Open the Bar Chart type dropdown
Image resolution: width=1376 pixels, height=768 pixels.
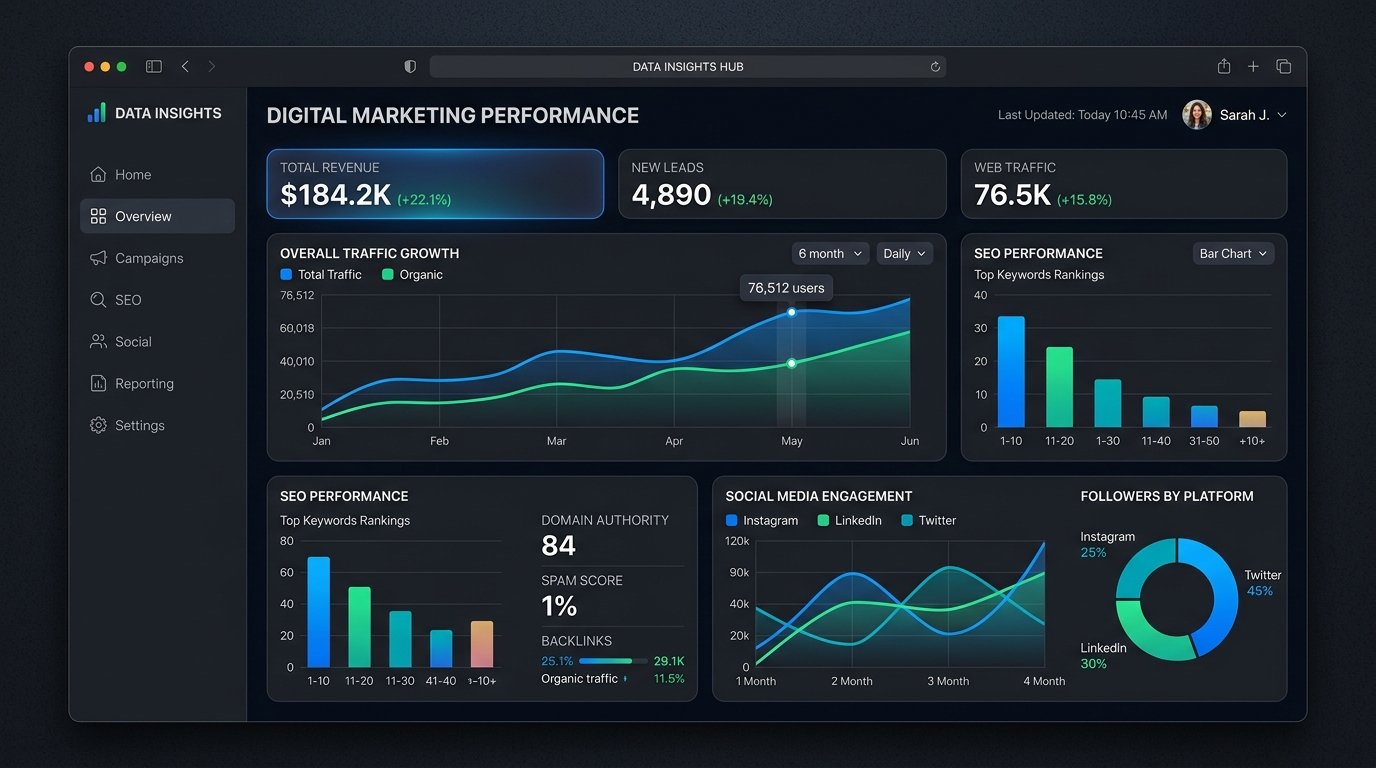[1233, 254]
